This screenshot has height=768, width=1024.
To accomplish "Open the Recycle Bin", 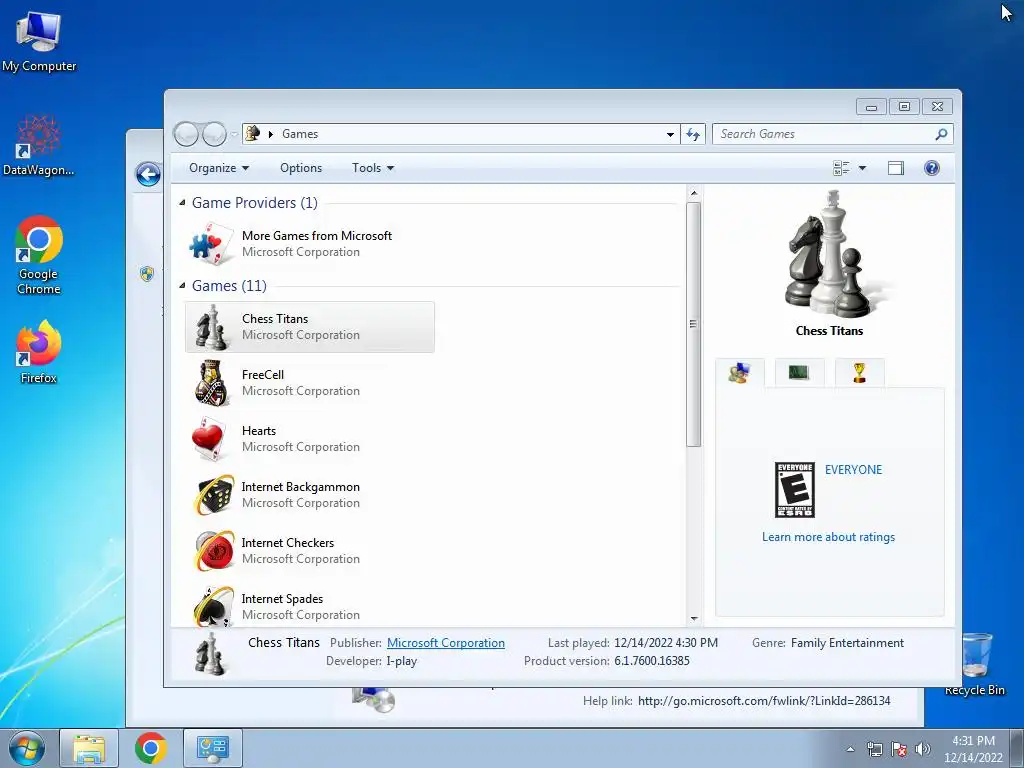I will (974, 664).
